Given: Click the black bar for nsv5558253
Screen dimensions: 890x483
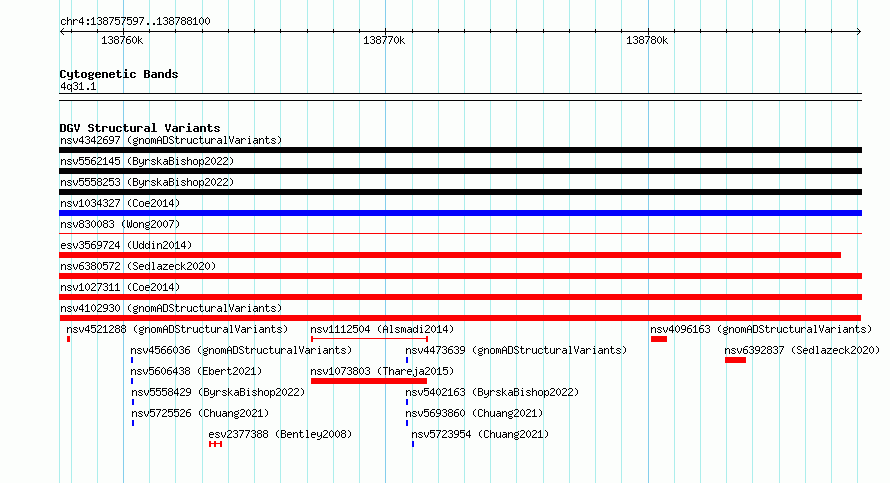Looking at the screenshot, I should [460, 192].
